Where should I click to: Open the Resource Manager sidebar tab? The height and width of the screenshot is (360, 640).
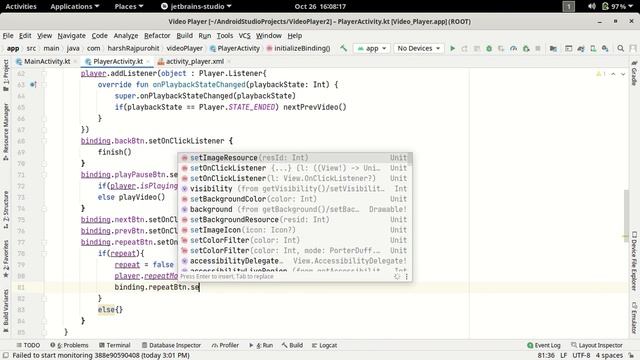click(6, 131)
